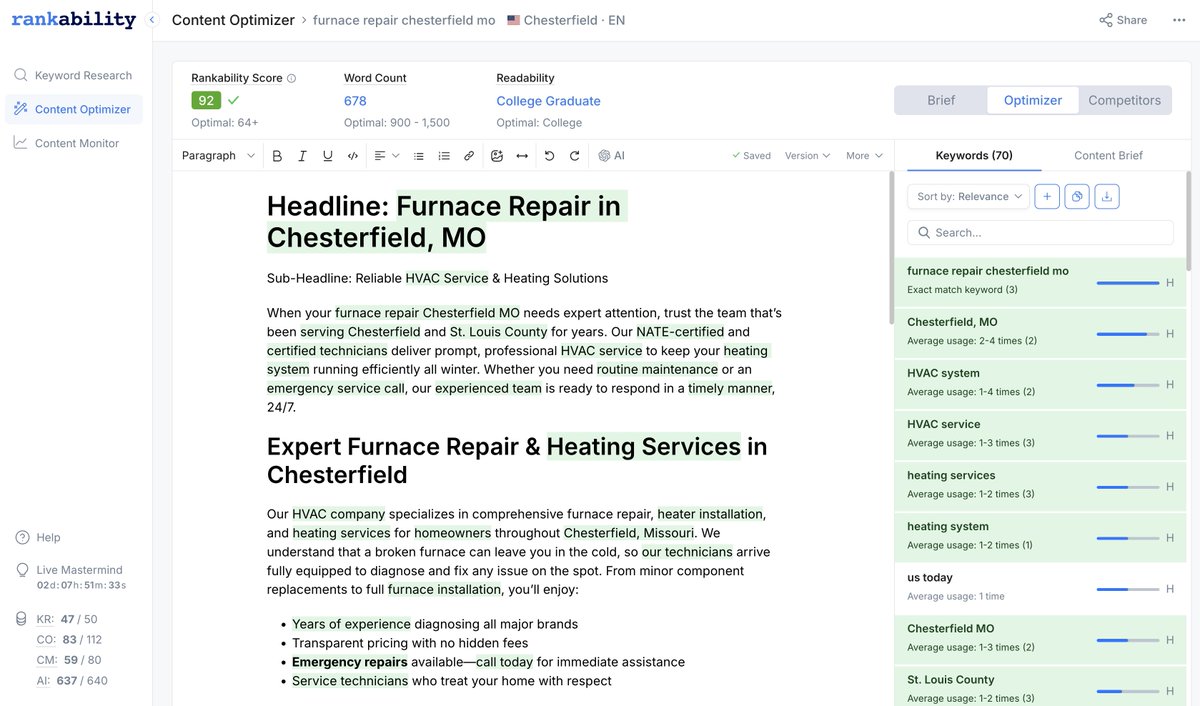Click the Rankability Score info icon
The height and width of the screenshot is (706, 1200).
291,78
